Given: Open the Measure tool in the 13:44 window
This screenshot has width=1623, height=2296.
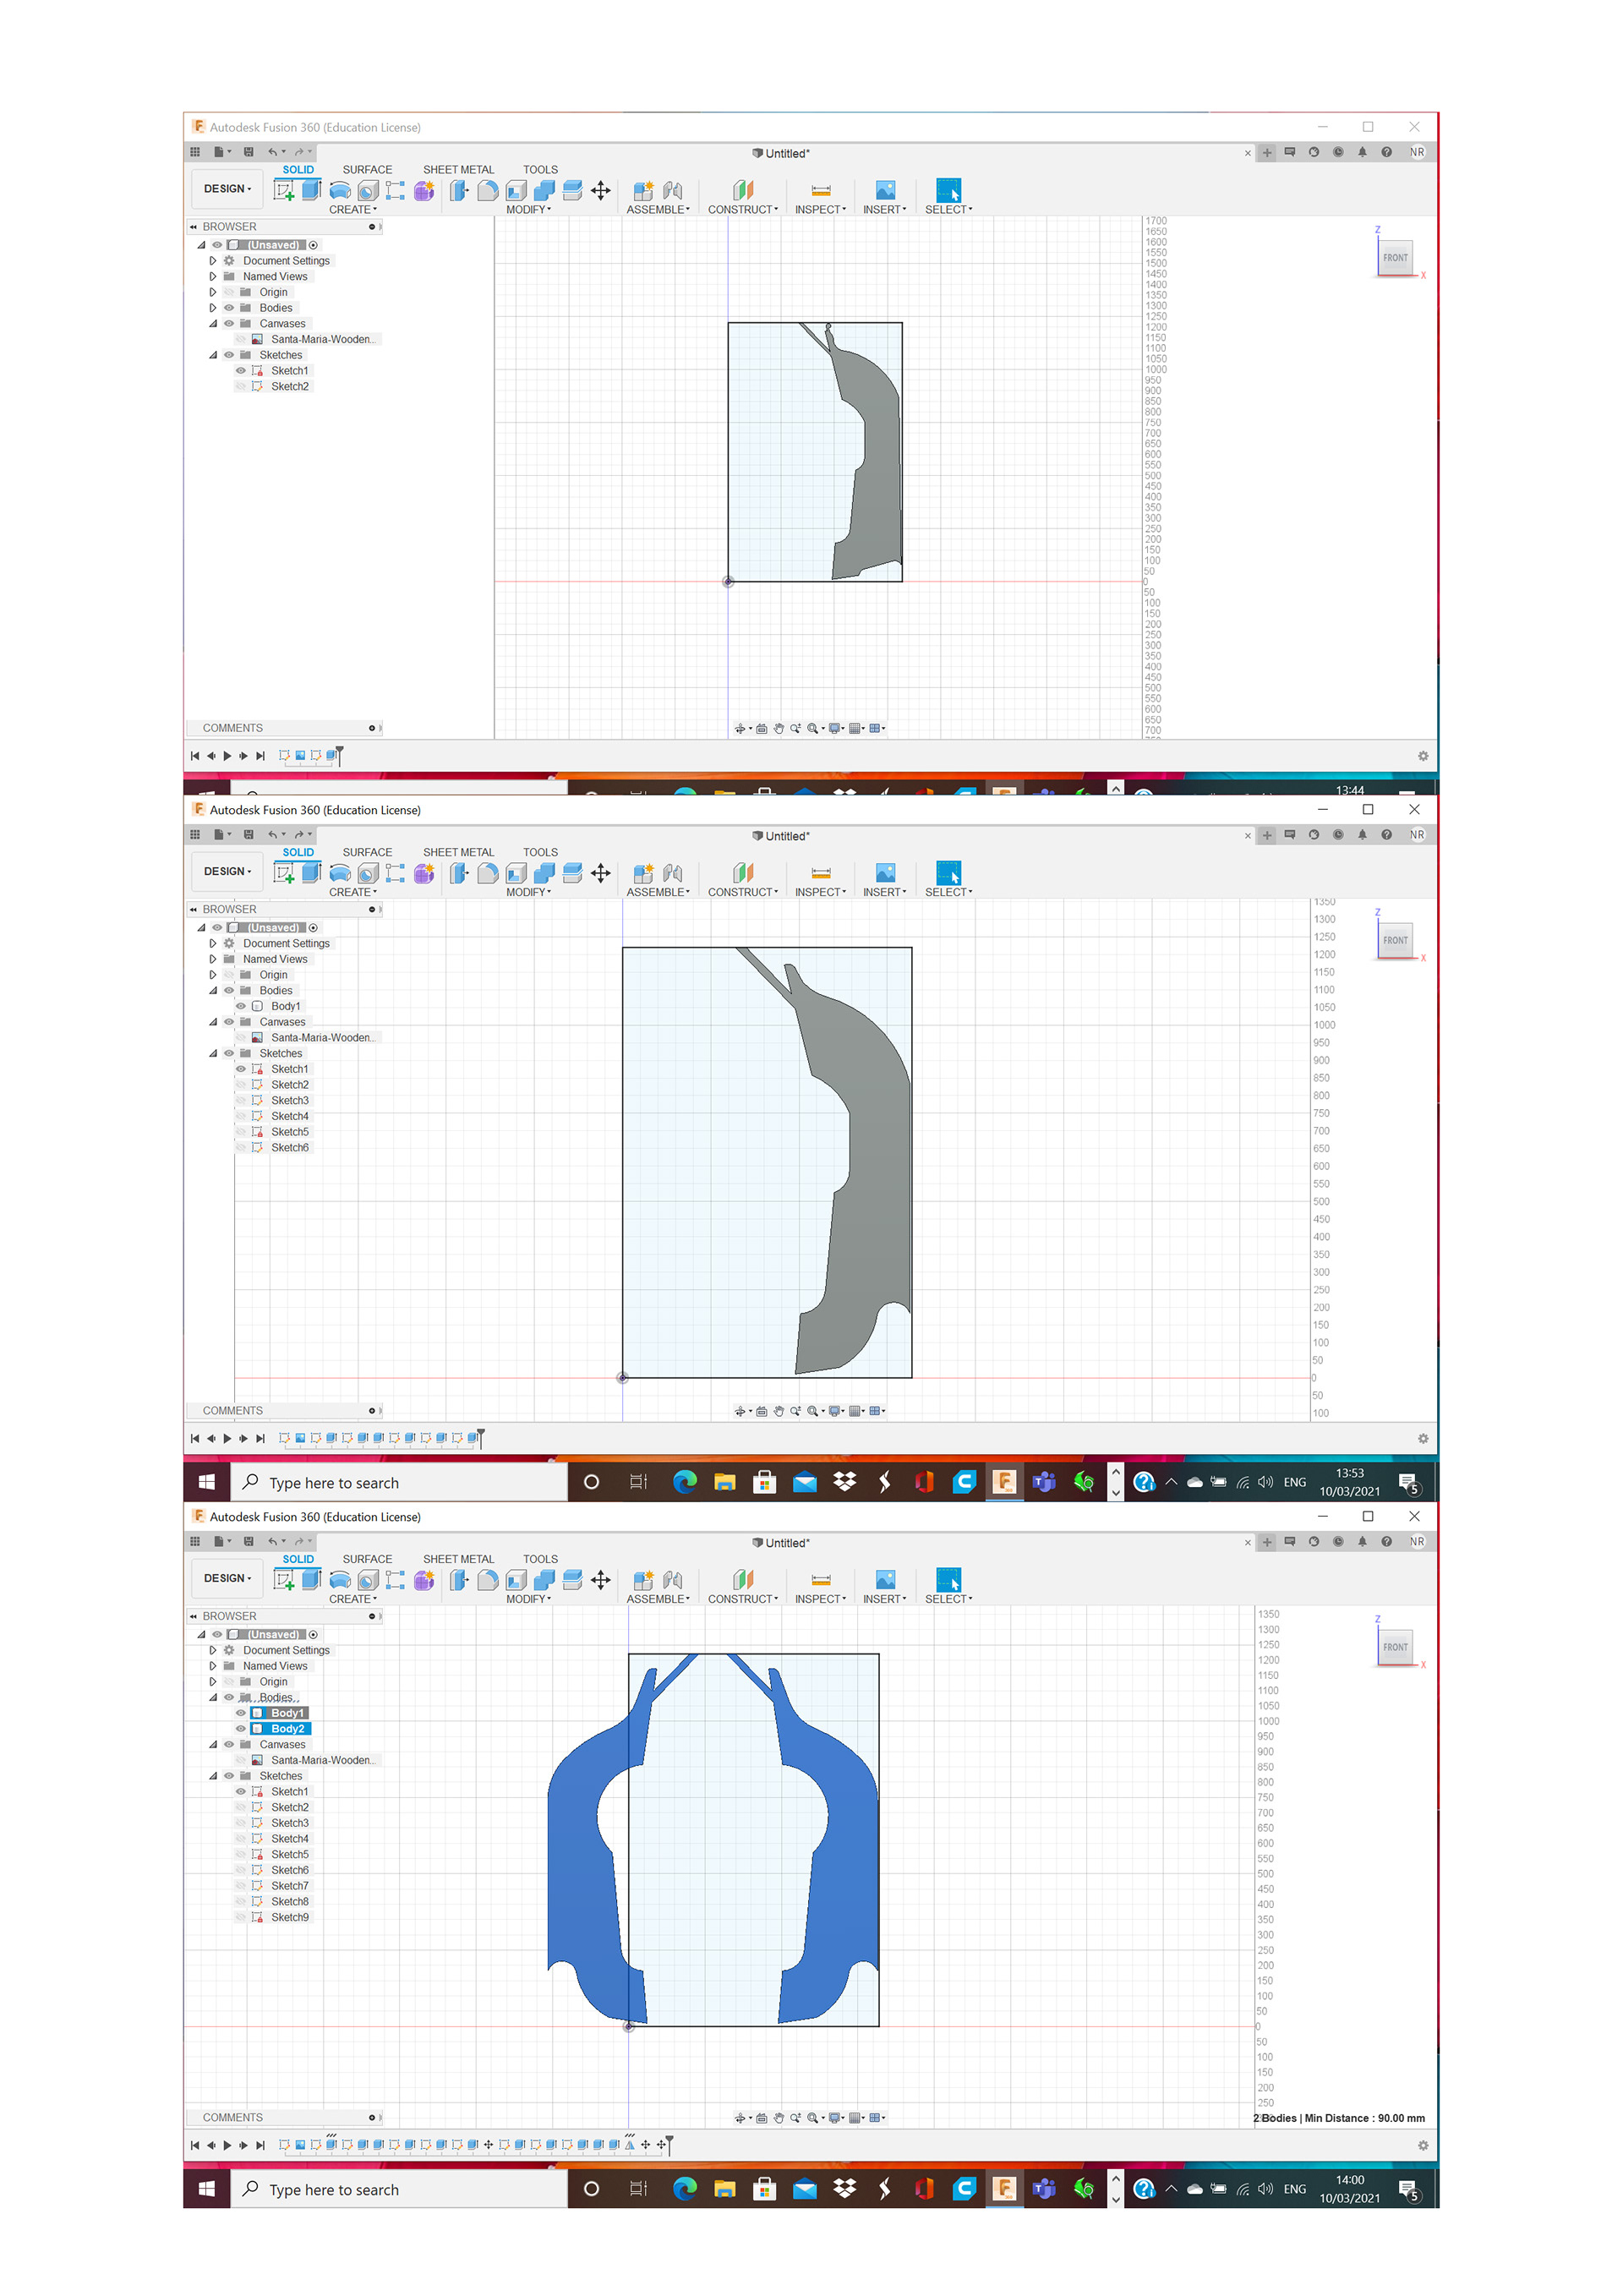Looking at the screenshot, I should pyautogui.click(x=820, y=190).
